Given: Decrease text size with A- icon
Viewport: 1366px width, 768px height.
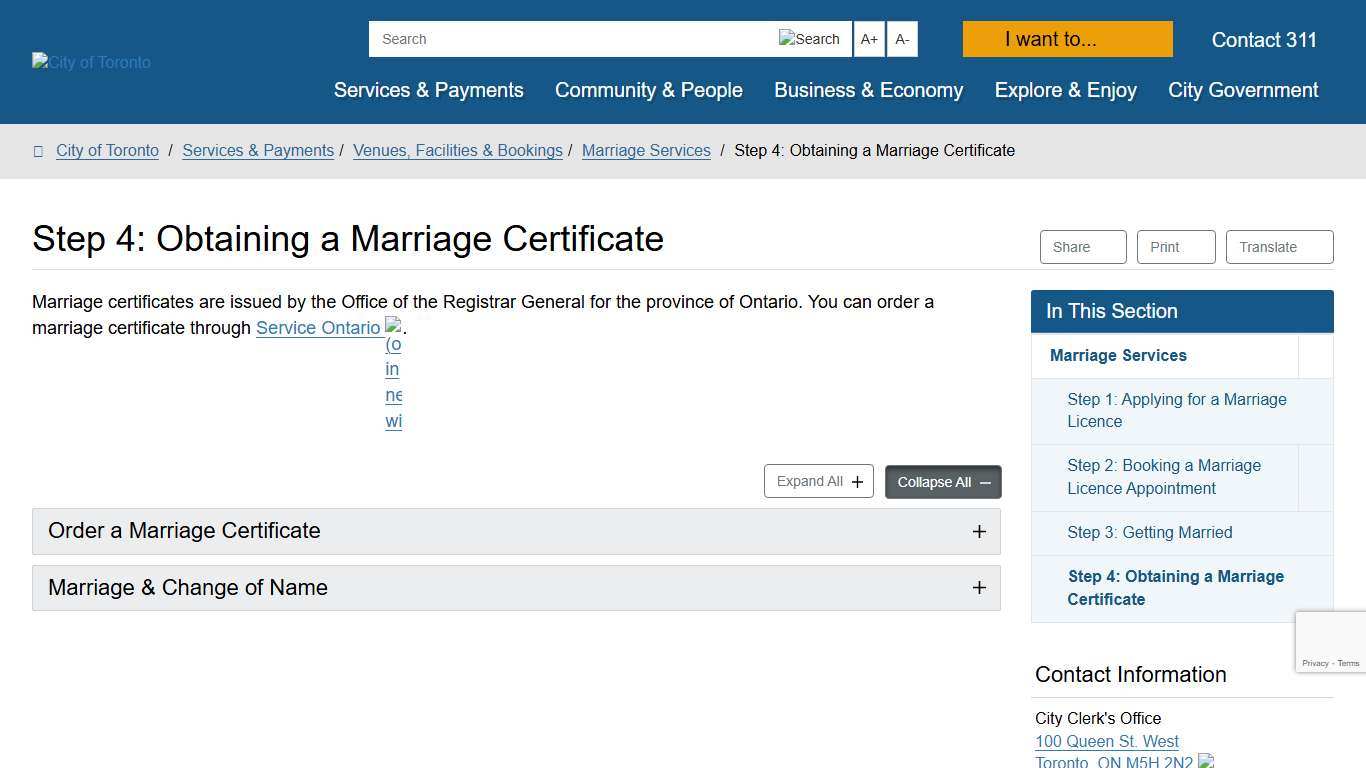Looking at the screenshot, I should point(902,39).
